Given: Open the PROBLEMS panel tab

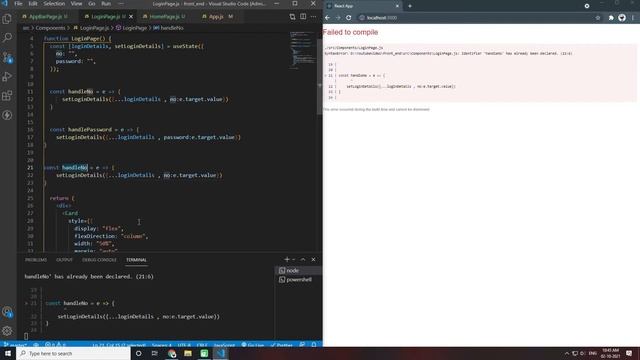Looking at the screenshot, I should click(36, 260).
